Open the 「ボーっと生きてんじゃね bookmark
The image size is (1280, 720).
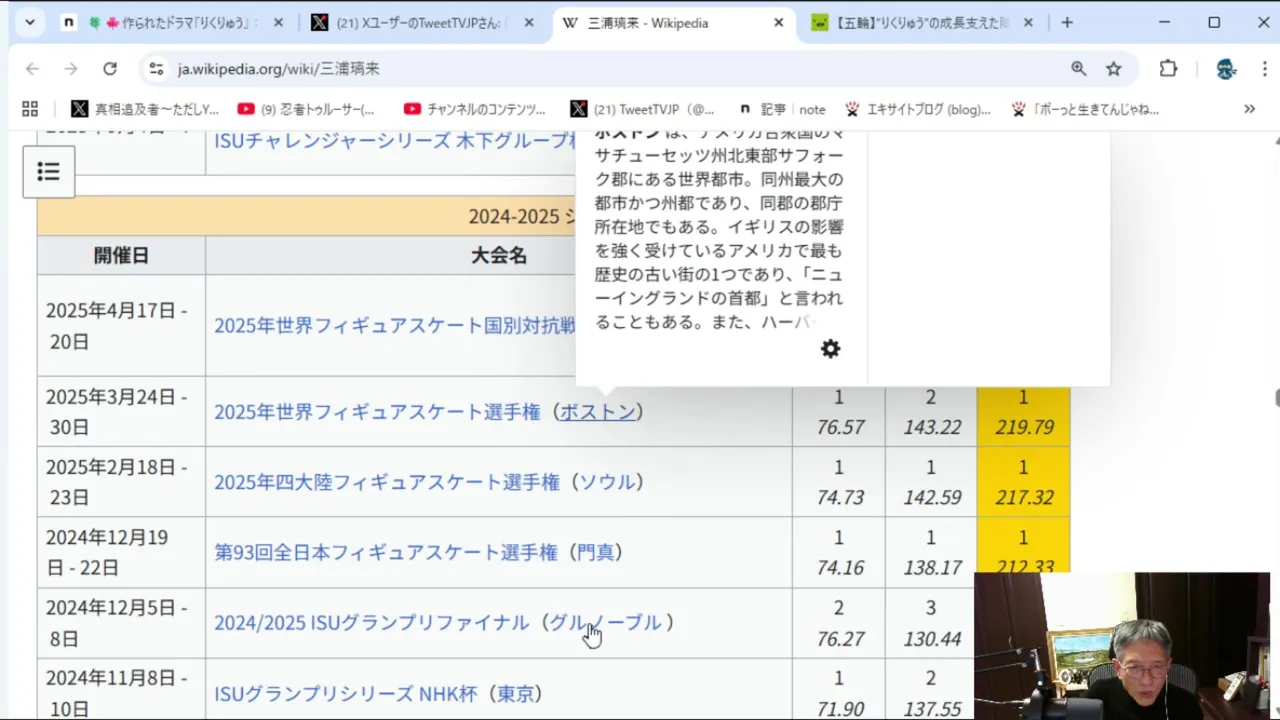[1086, 109]
